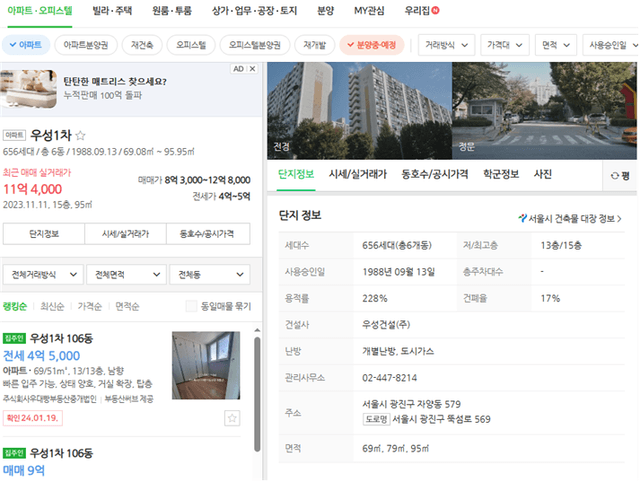Click the management office number 02-447-8214
The image size is (640, 482).
coord(389,378)
